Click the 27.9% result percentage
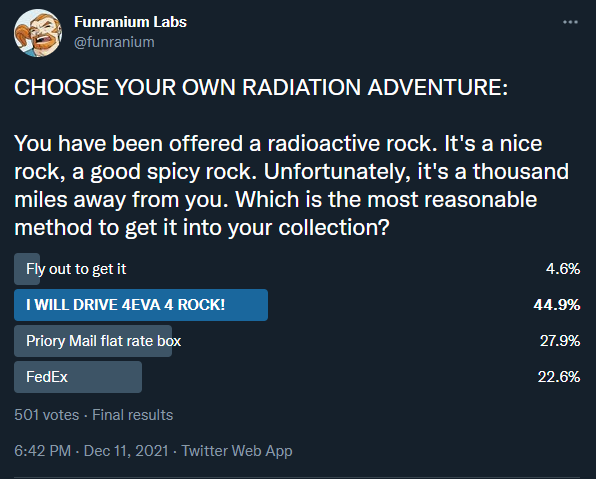Image resolution: width=596 pixels, height=479 pixels. point(560,341)
